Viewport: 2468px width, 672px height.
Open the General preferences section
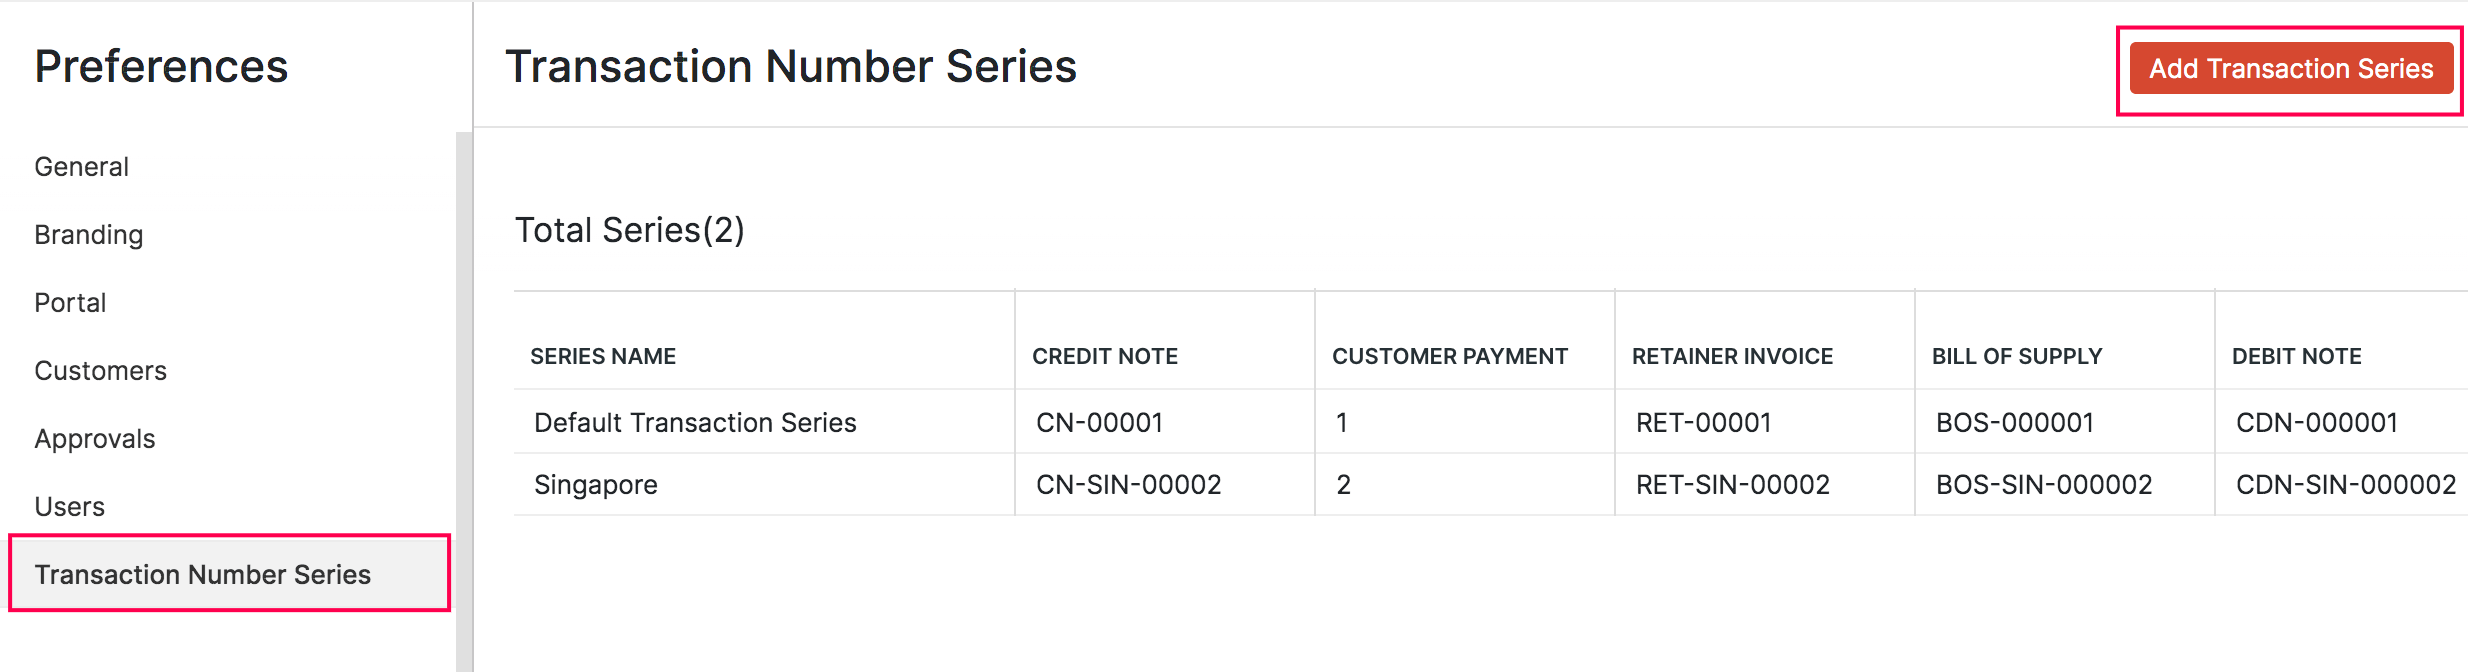click(x=81, y=166)
